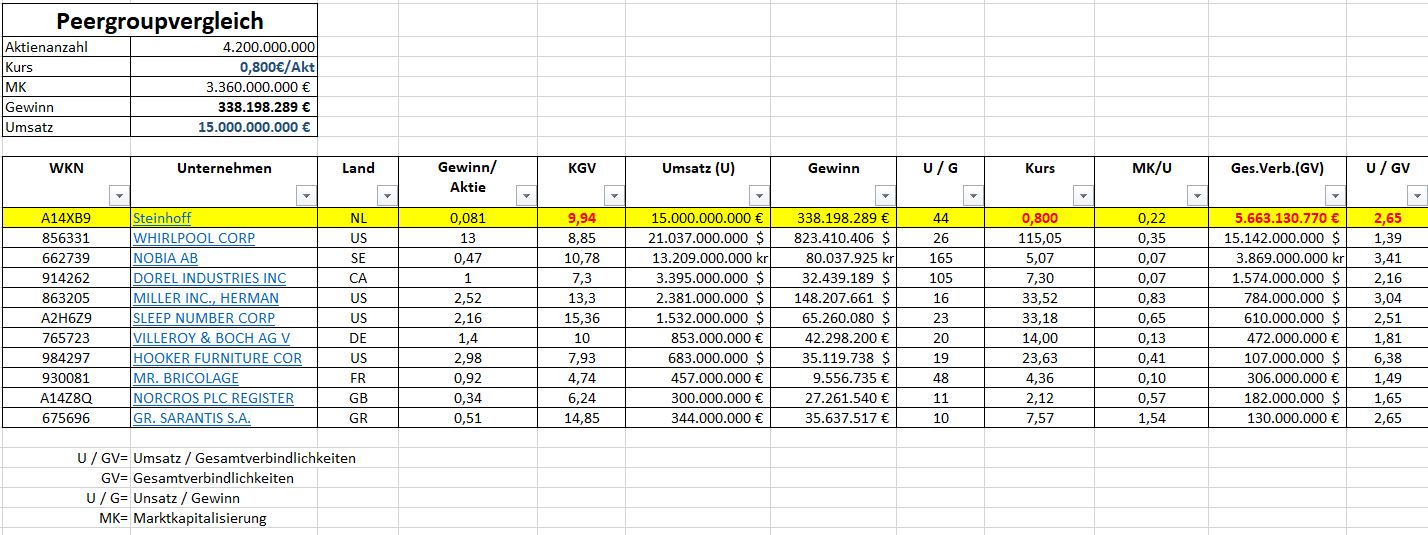The height and width of the screenshot is (535, 1428).
Task: Open the Steinhoff company link
Action: [x=162, y=218]
